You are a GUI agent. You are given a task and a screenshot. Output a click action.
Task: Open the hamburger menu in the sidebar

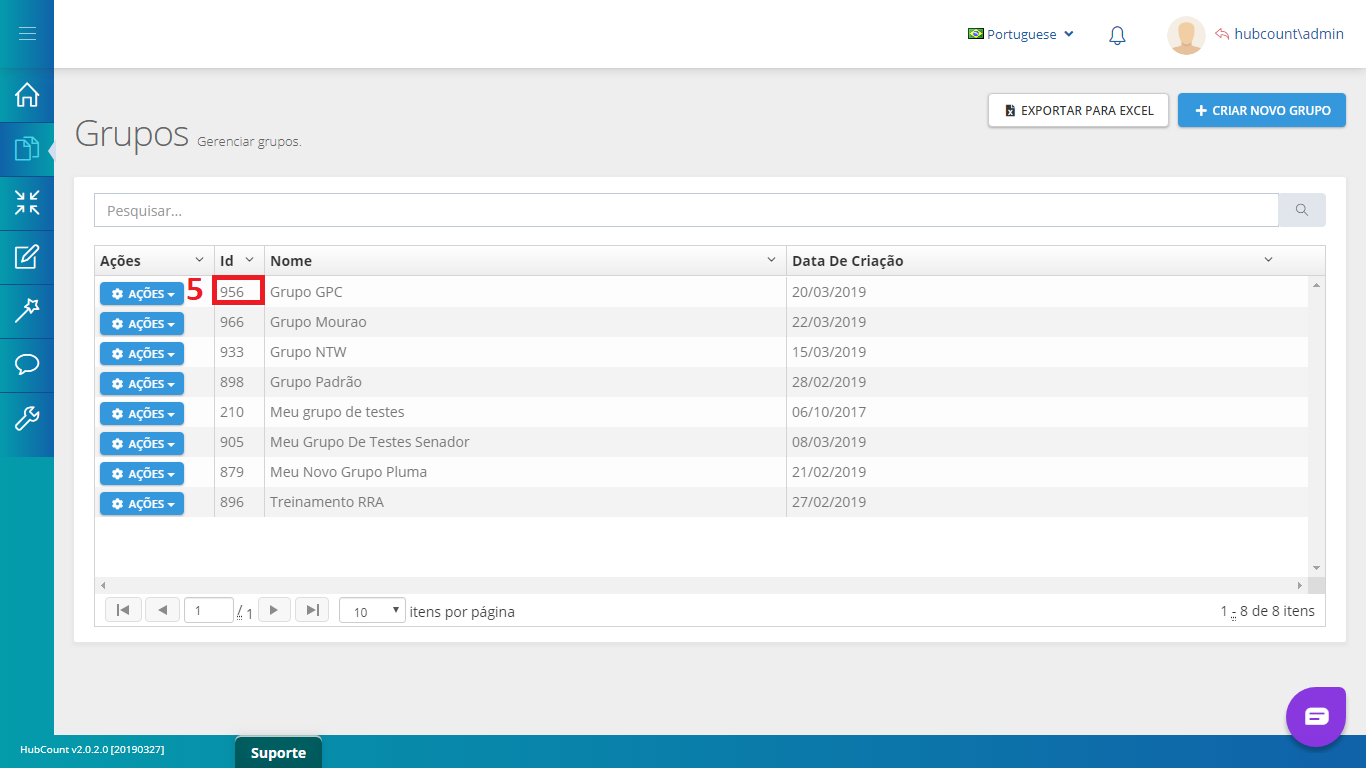click(x=27, y=34)
